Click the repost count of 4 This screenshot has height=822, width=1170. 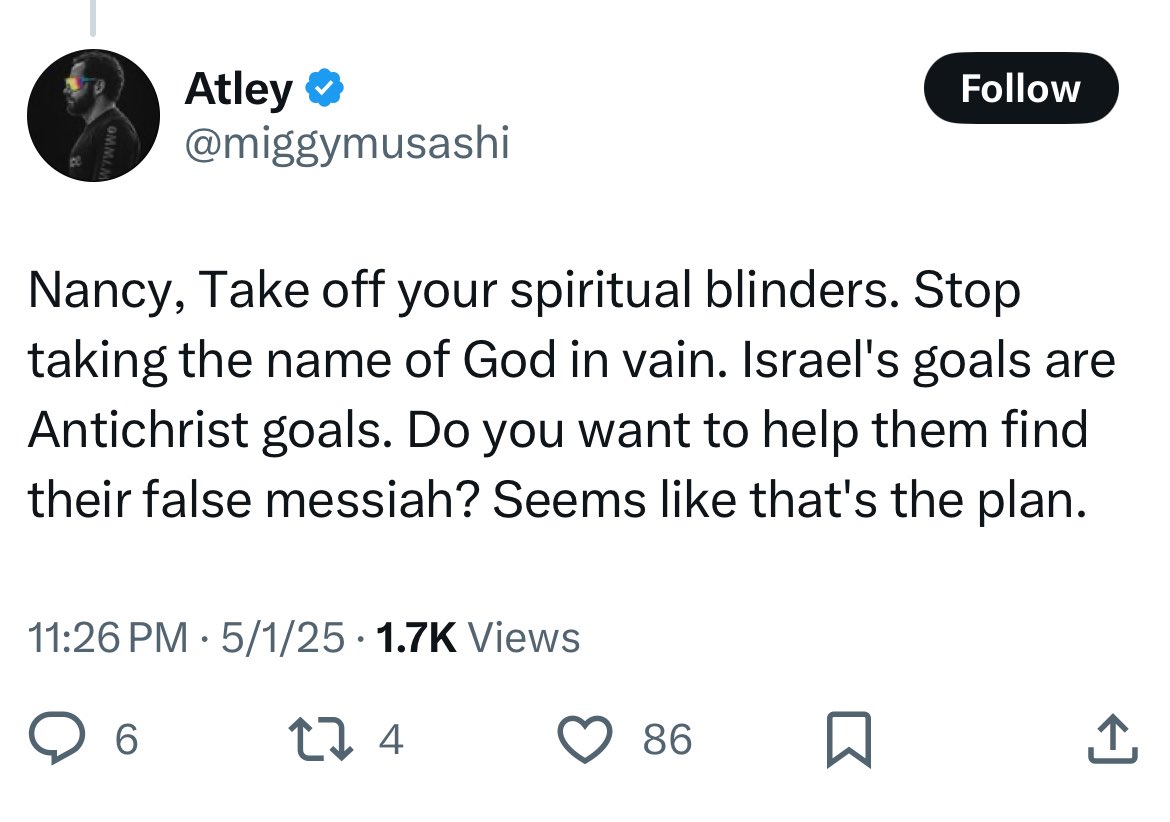coord(391,741)
